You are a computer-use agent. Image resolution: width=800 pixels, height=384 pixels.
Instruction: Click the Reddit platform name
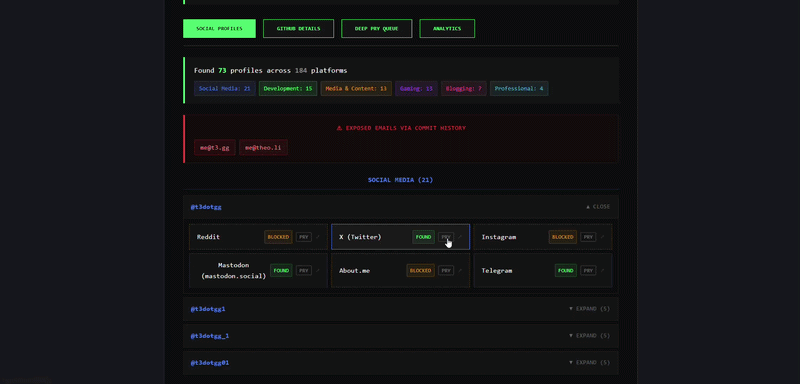(x=209, y=237)
